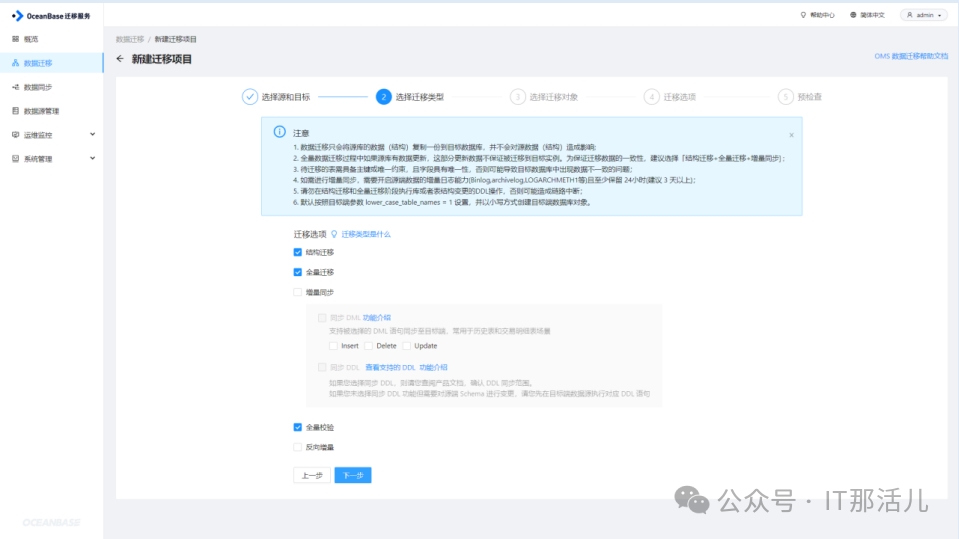The image size is (959, 539).
Task: Open 功能介绍 link beside 同步 DML
Action: click(377, 318)
